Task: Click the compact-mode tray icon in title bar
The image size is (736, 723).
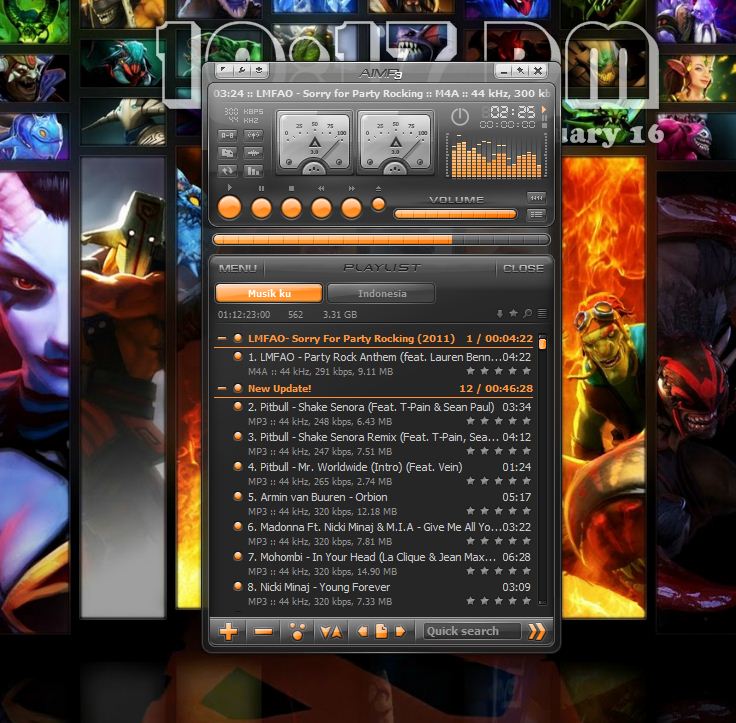Action: (259, 70)
